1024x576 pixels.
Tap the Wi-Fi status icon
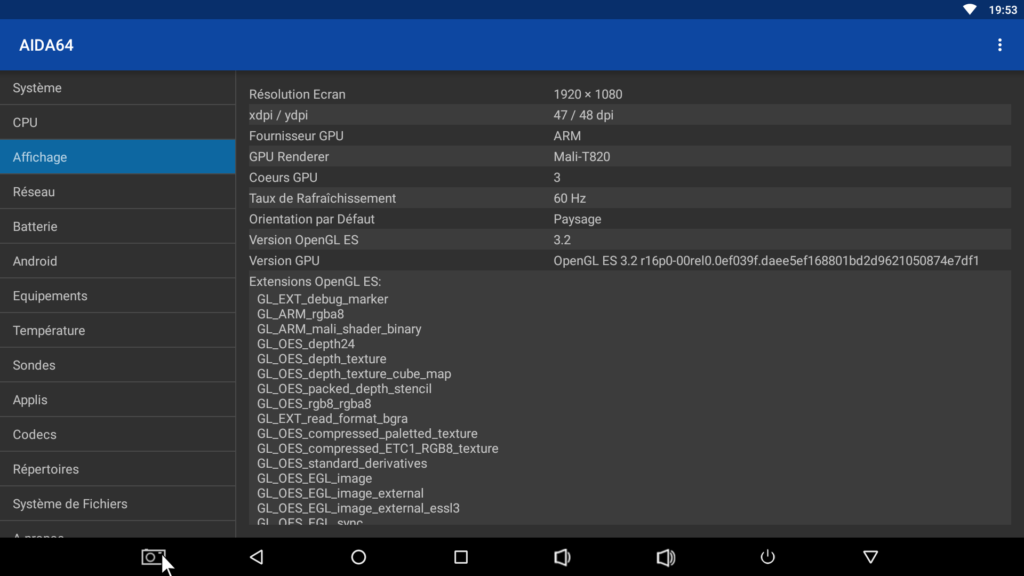[x=970, y=9]
